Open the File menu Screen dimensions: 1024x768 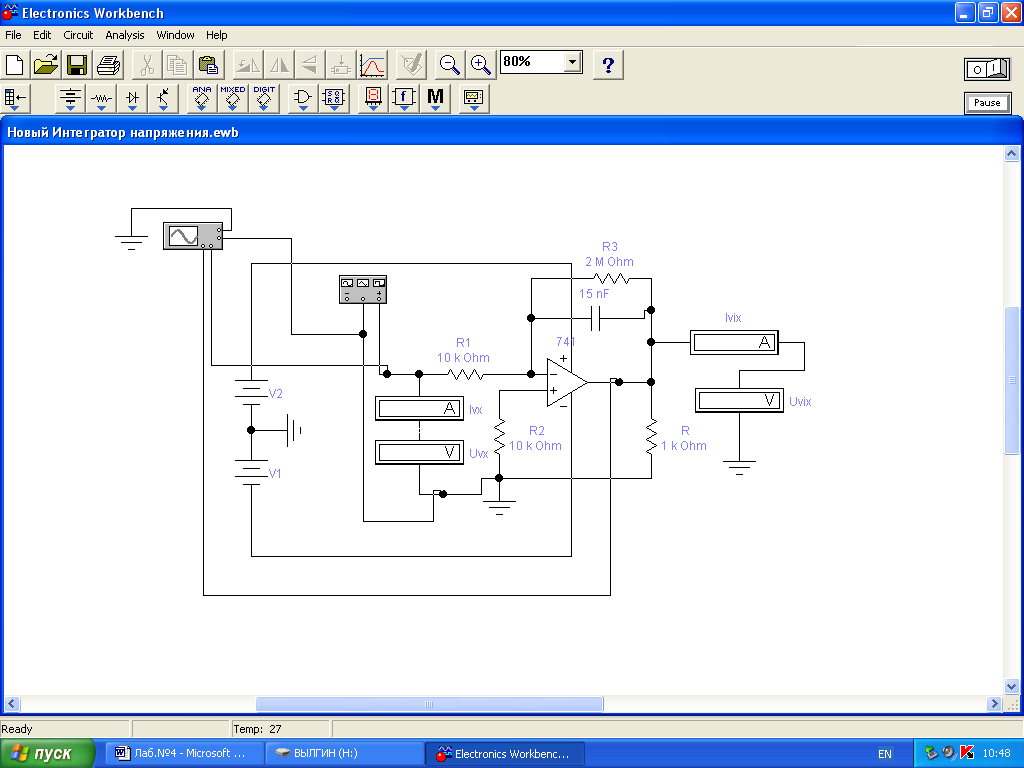point(13,35)
